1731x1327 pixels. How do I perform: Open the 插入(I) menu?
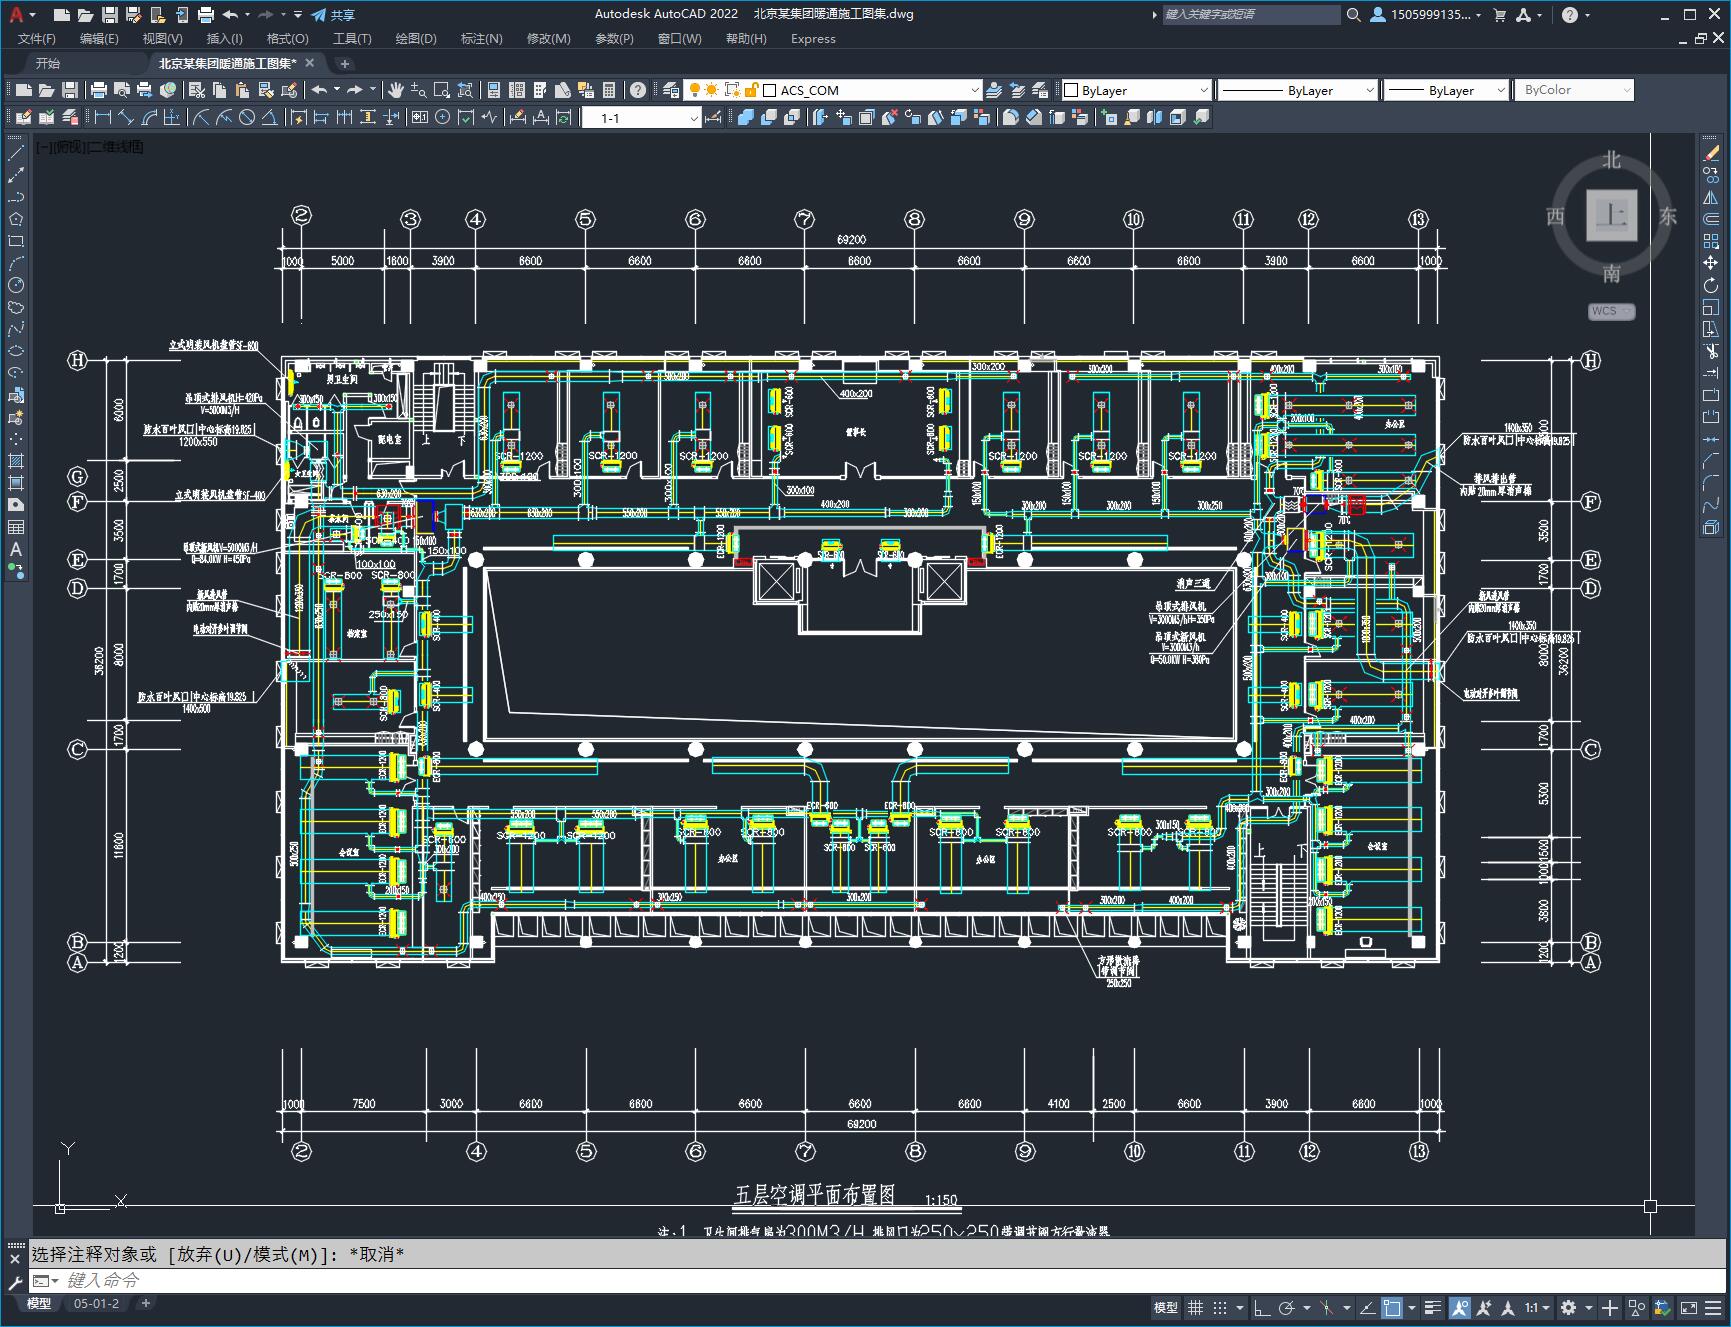coord(224,39)
